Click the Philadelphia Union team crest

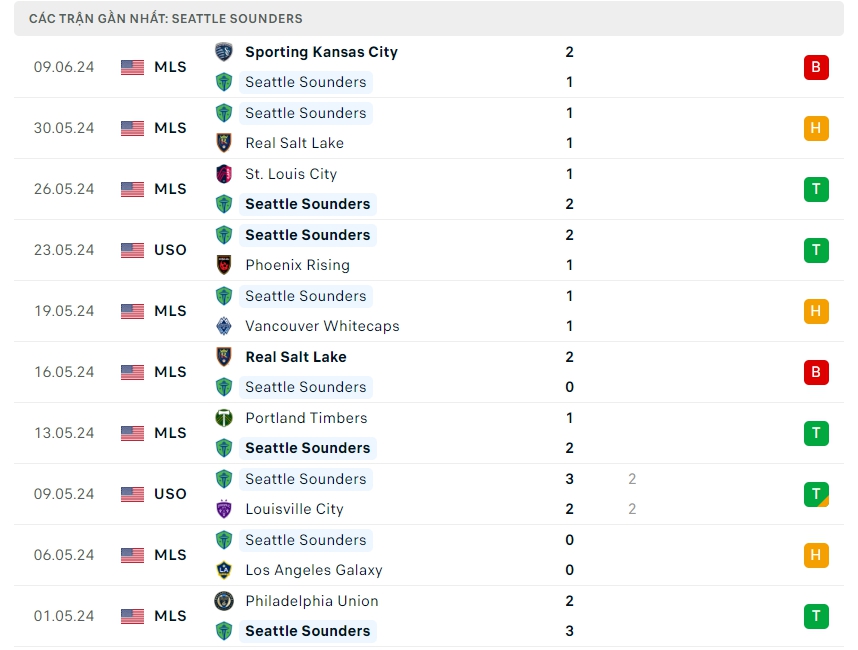tap(224, 601)
